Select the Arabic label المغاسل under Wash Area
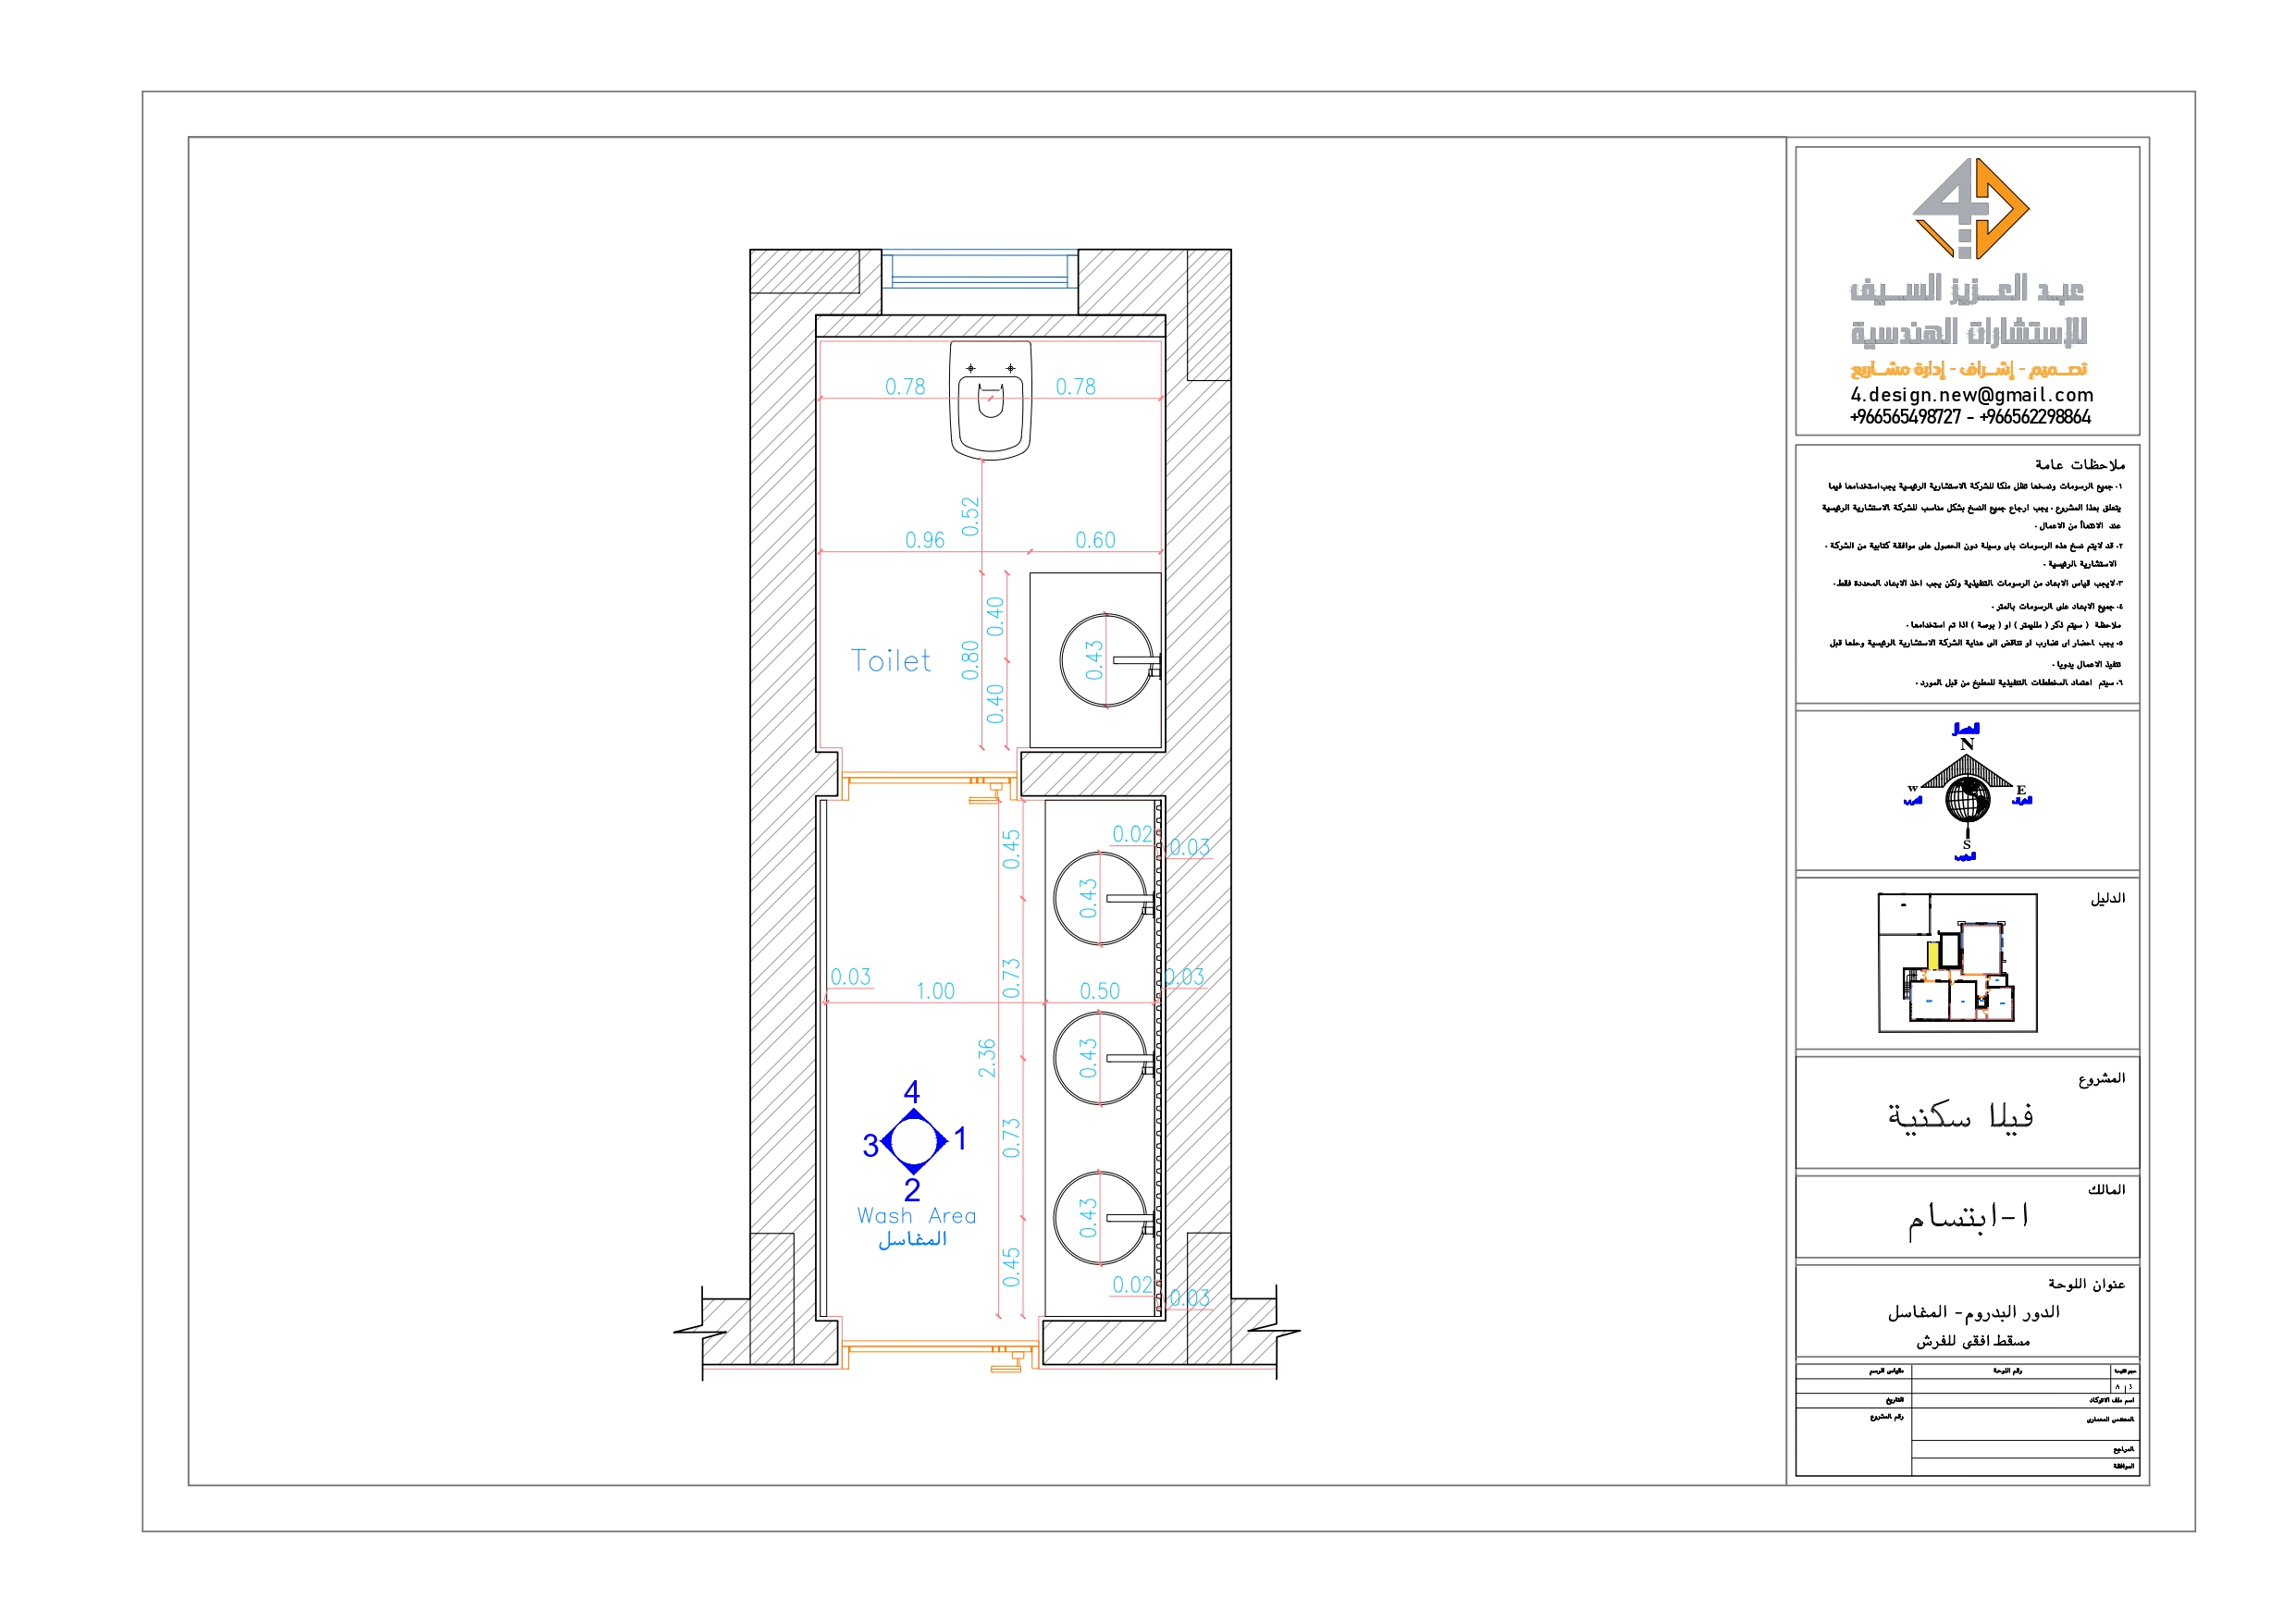The width and height of the screenshot is (2296, 1623). coord(912,1239)
